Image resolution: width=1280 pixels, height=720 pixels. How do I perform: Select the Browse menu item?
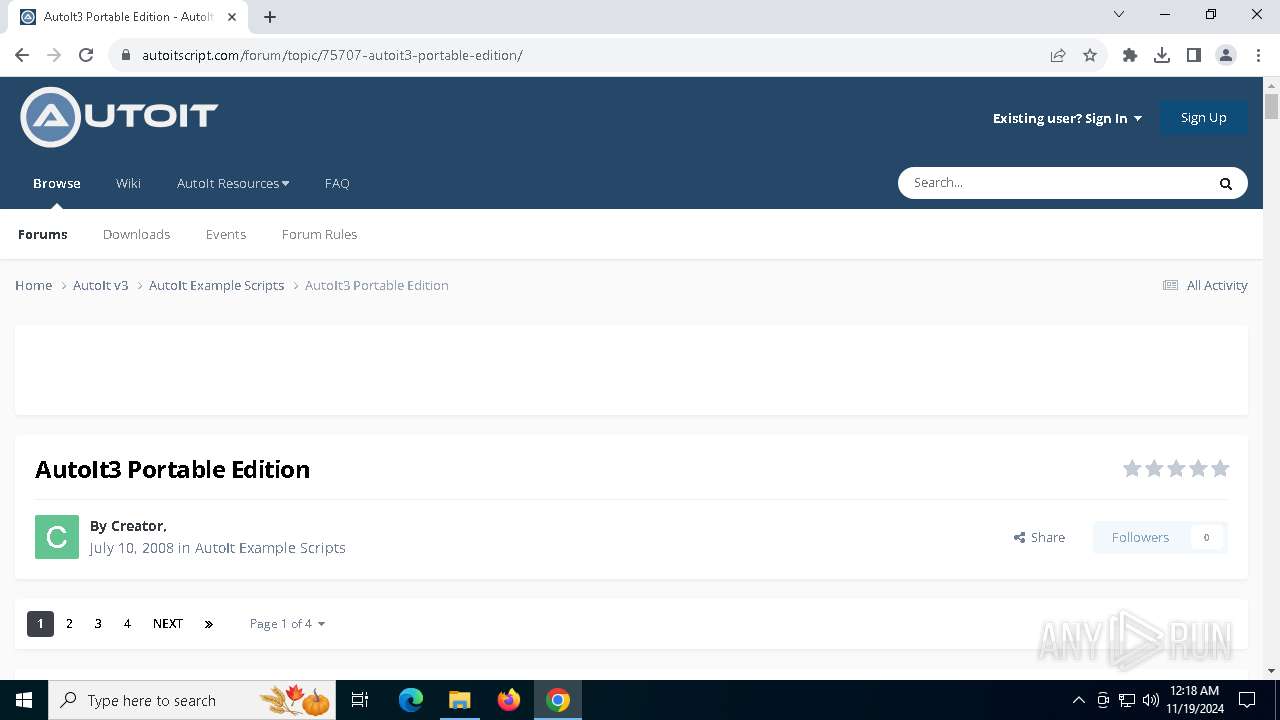tap(57, 183)
